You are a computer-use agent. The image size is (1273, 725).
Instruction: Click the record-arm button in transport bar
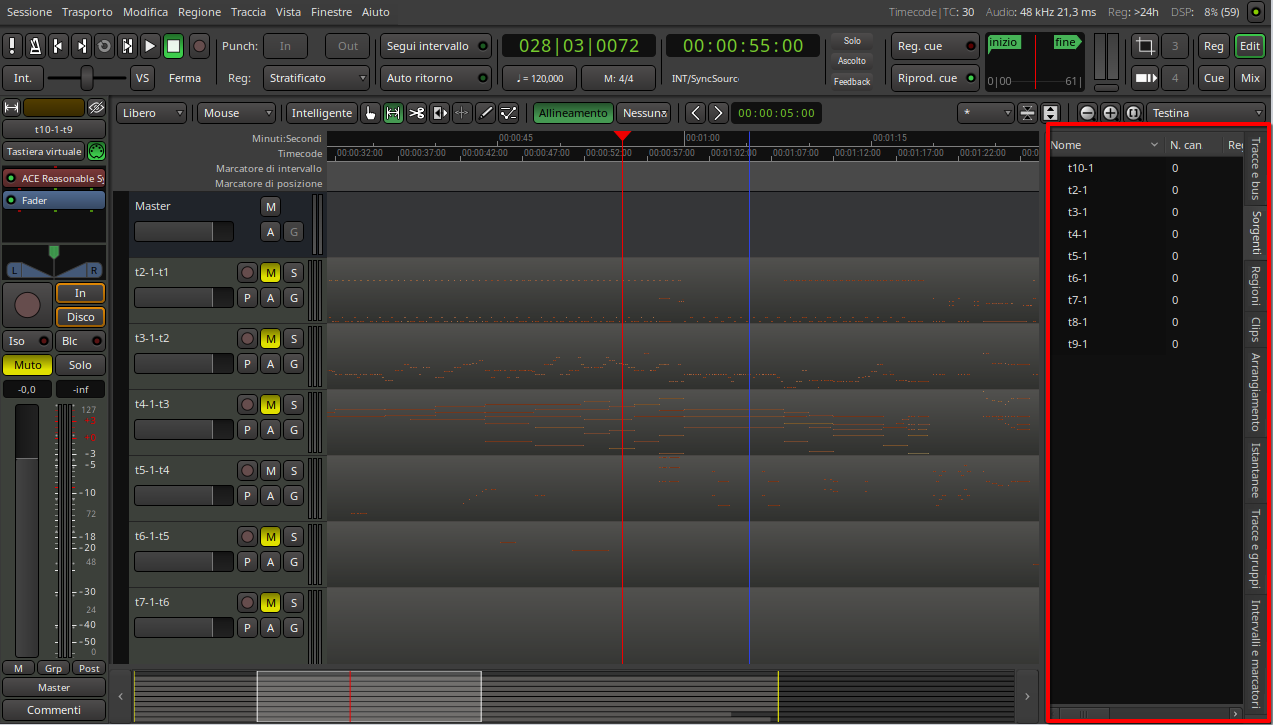(199, 46)
